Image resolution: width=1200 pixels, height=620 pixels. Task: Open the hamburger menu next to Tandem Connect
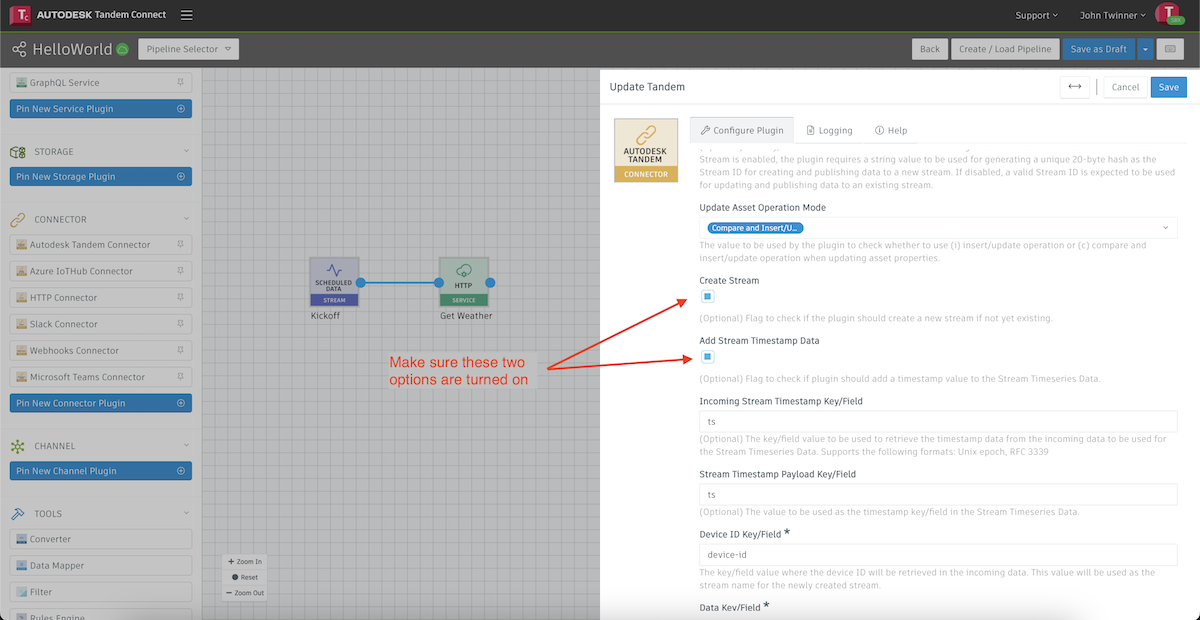(187, 16)
